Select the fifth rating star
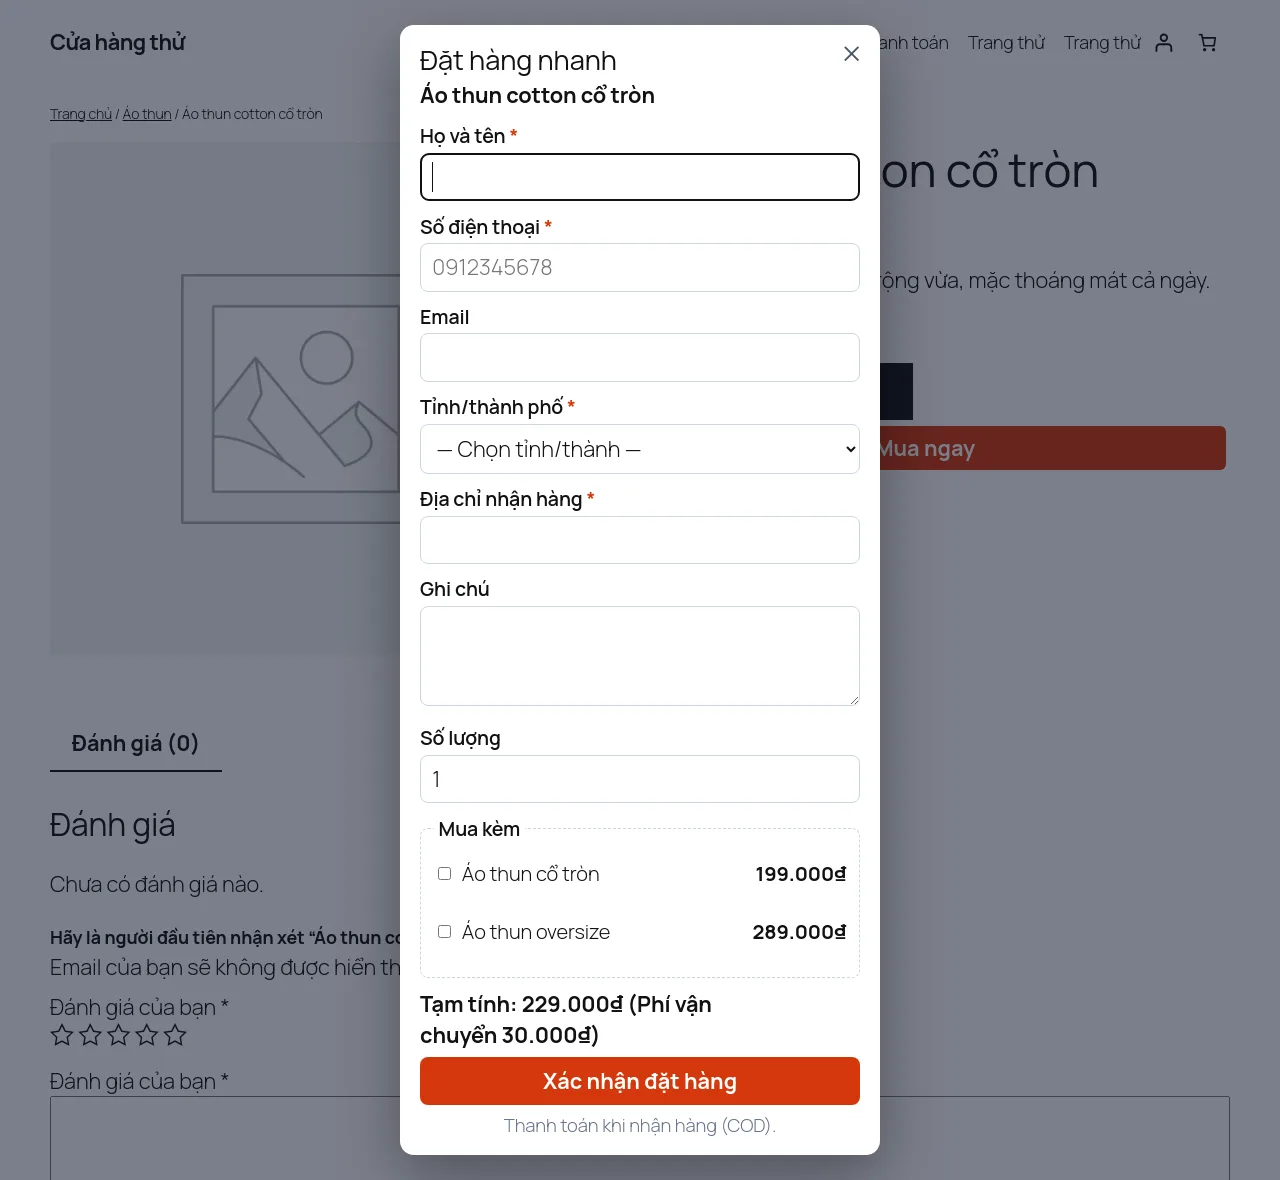Viewport: 1280px width, 1180px height. pos(175,1035)
